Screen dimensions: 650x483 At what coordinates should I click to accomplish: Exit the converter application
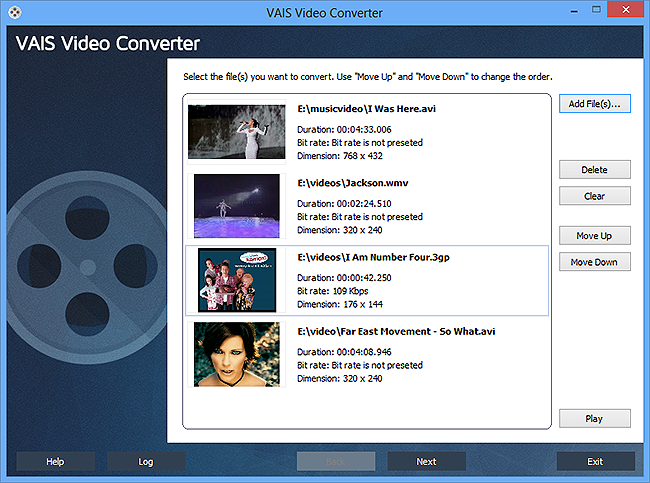coord(595,461)
